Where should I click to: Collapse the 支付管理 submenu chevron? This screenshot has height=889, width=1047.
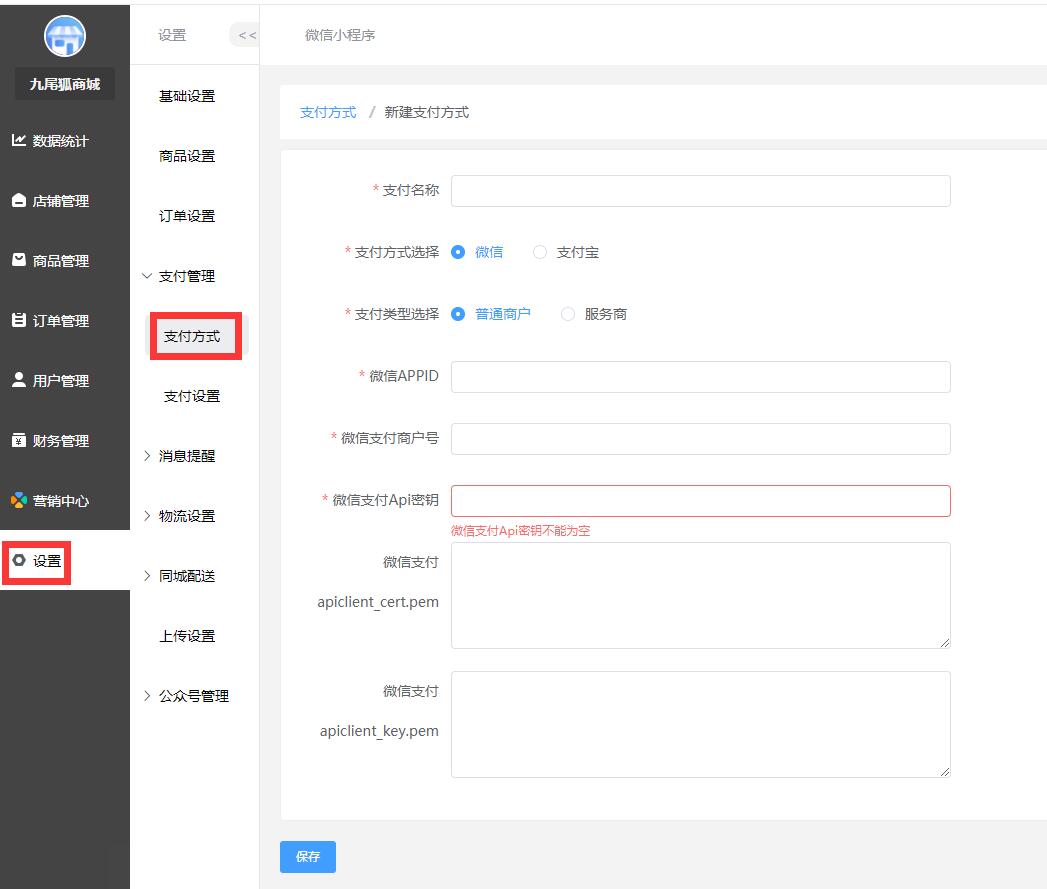tap(147, 276)
